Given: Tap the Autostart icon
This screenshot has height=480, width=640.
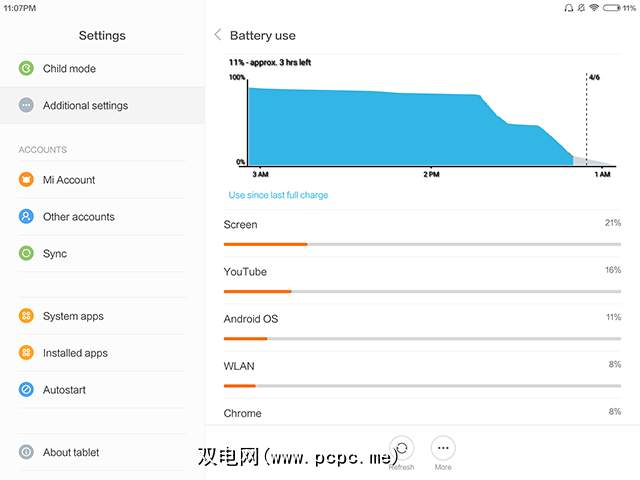Looking at the screenshot, I should 26,390.
